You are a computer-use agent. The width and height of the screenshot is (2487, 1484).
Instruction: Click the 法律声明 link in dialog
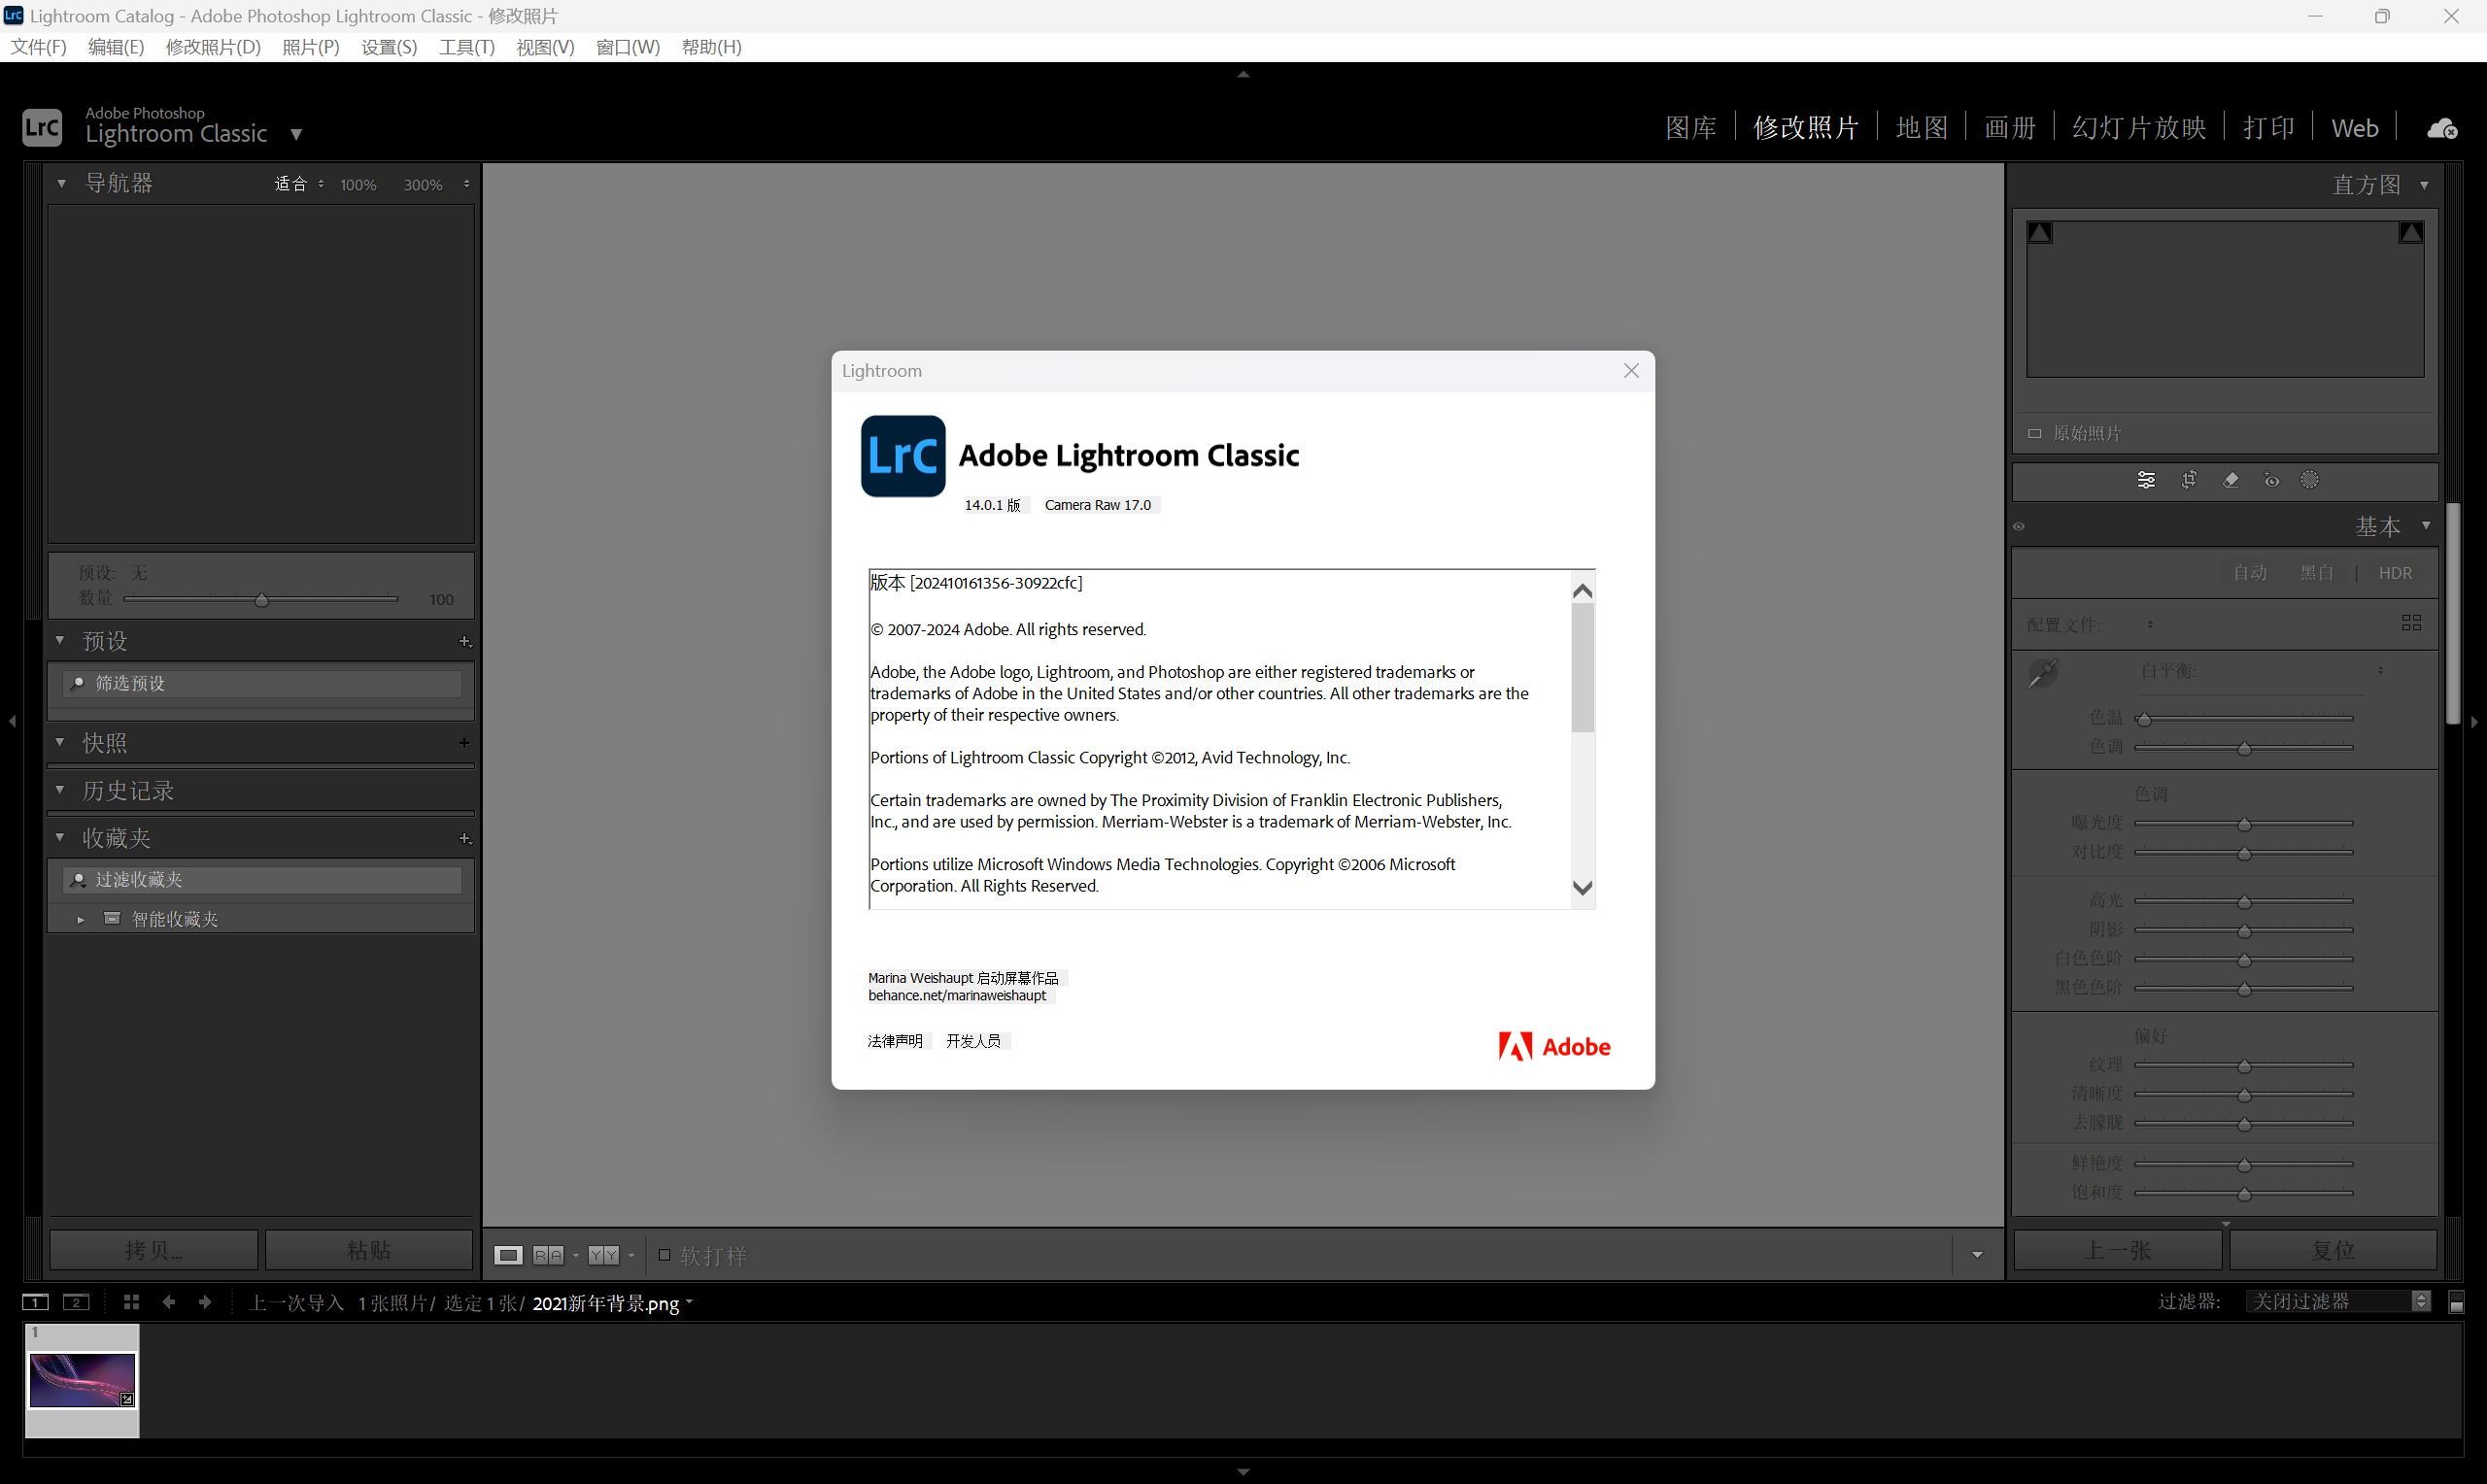tap(894, 1041)
